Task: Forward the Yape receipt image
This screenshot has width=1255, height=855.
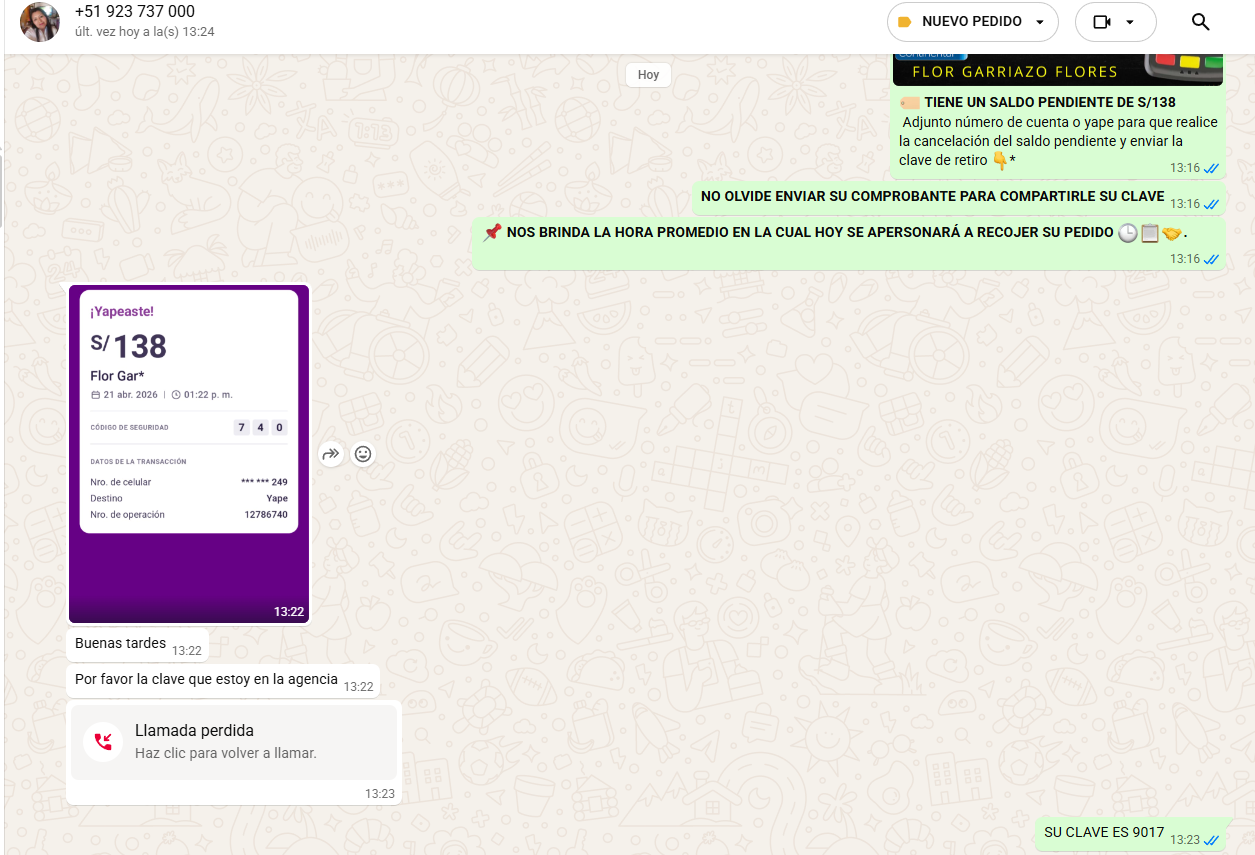Action: pyautogui.click(x=331, y=454)
